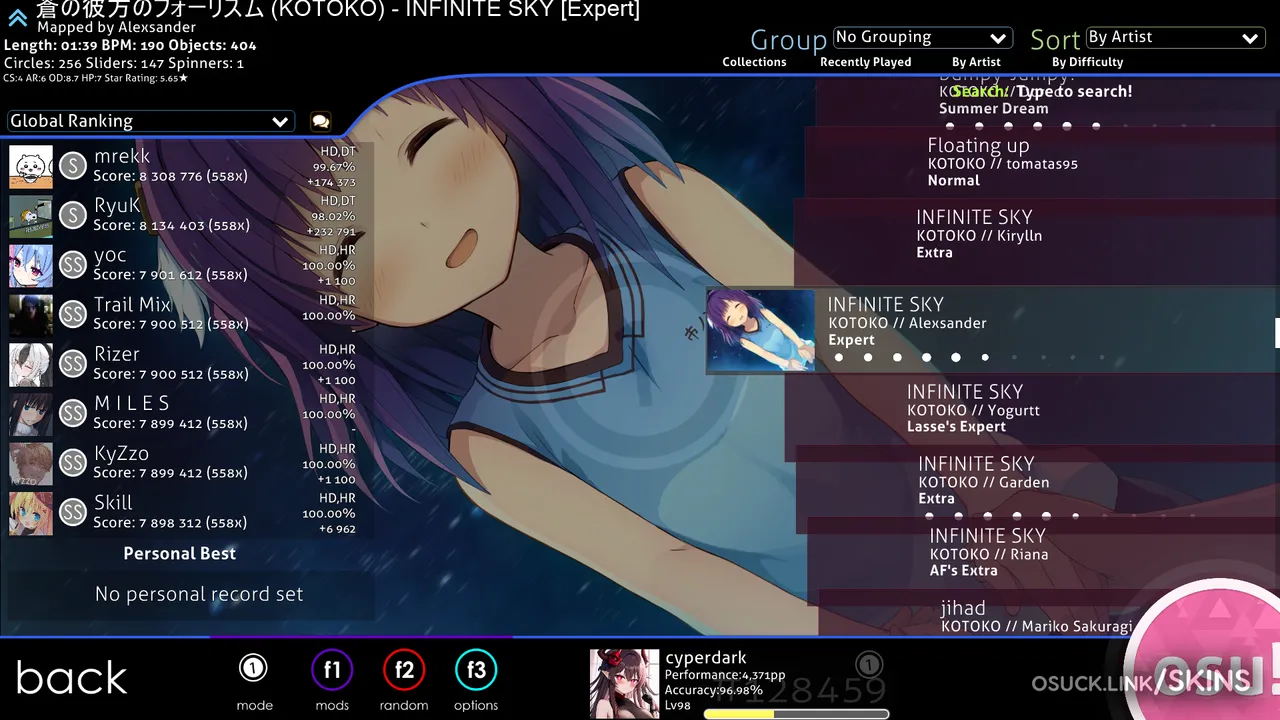Click yoc's score 7 901 612 entry
Image resolution: width=1280 pixels, height=720 pixels.
(190, 265)
